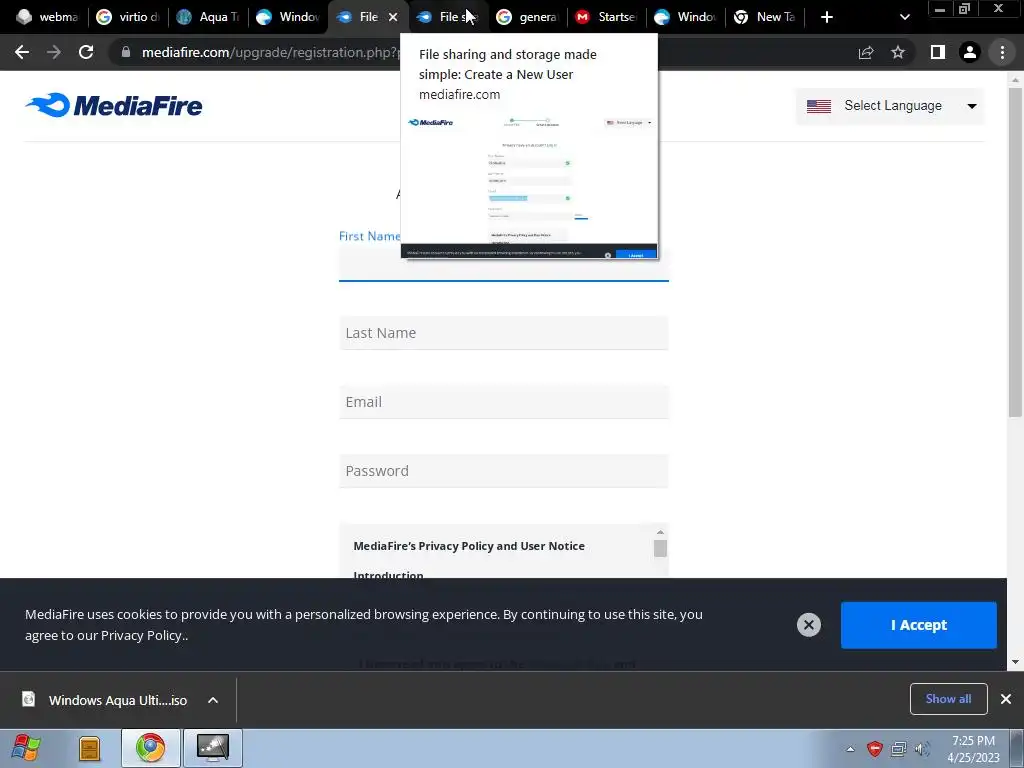Screen dimensions: 1024x768
Task: Go back to previous page
Action: coord(22,52)
